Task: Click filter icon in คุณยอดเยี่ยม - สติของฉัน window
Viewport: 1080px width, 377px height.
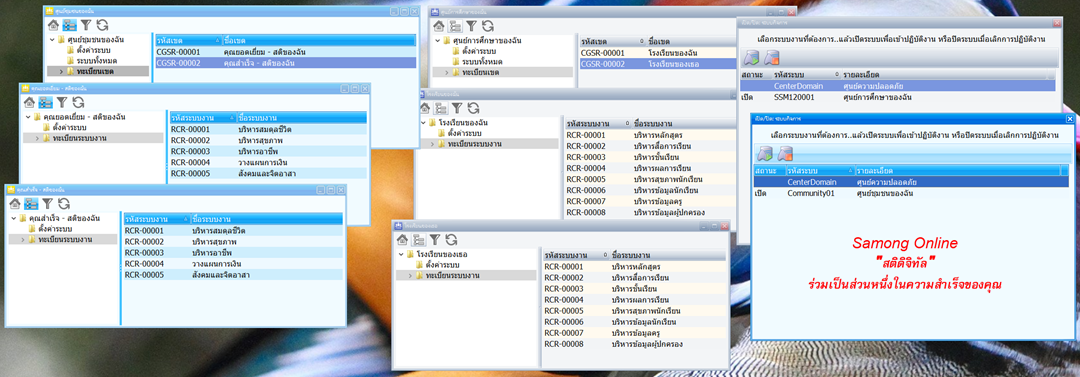Action: tap(62, 102)
